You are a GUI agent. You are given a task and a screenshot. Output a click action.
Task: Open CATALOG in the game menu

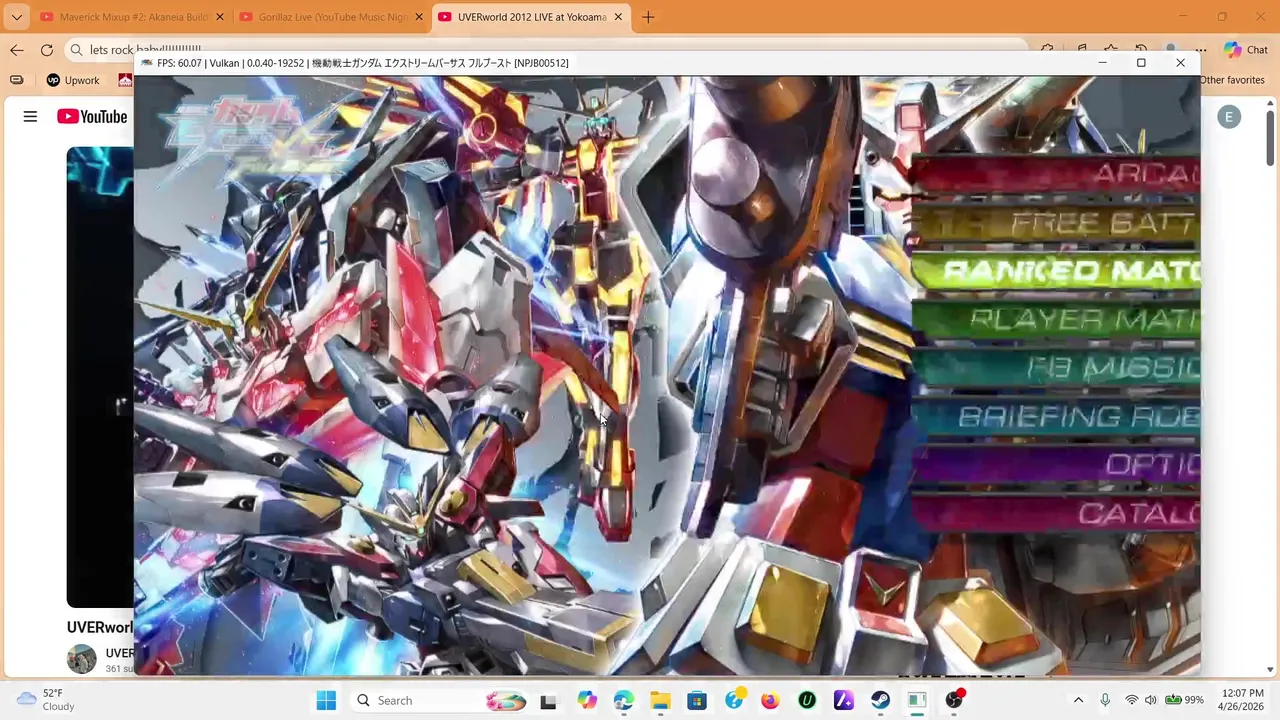tap(1056, 514)
